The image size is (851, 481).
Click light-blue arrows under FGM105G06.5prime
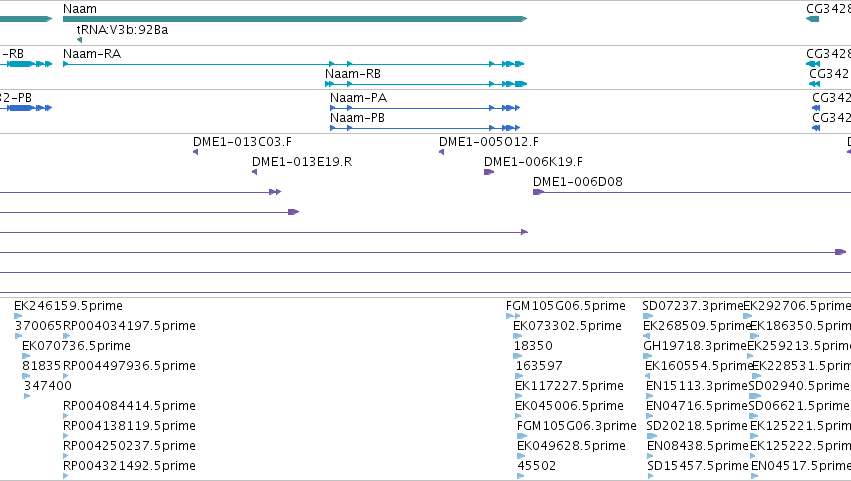click(513, 316)
